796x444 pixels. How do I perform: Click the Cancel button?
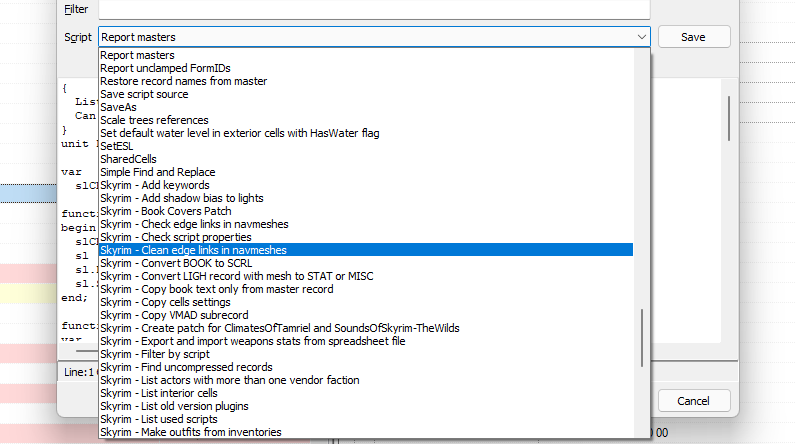tap(694, 401)
